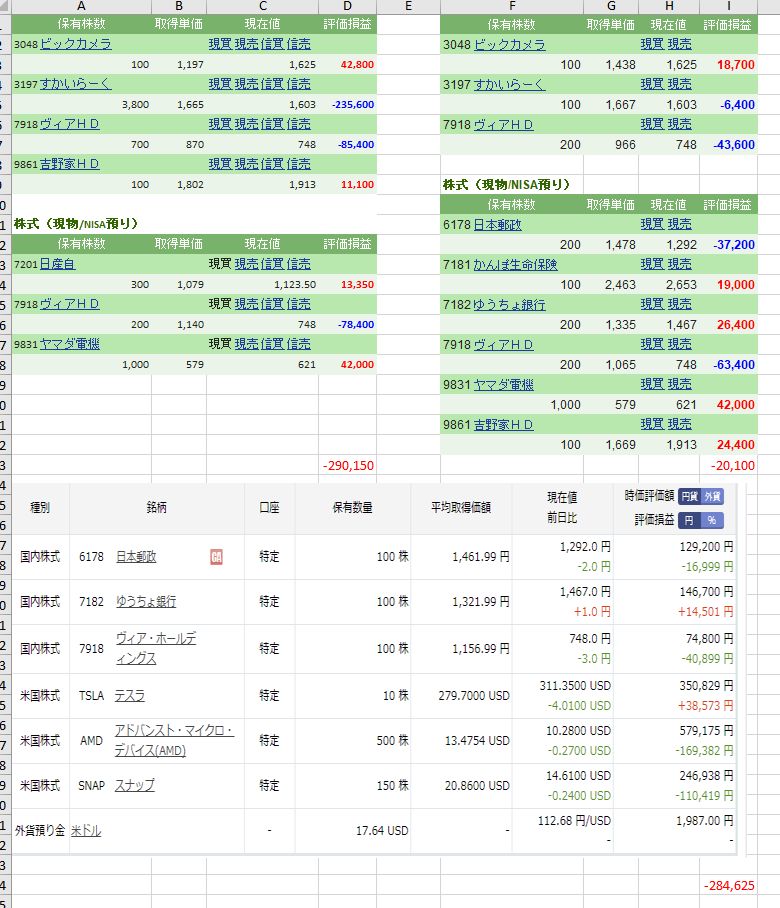This screenshot has height=908, width=780.
Task: Click the 米ドル foreign currency link
Action: click(86, 830)
